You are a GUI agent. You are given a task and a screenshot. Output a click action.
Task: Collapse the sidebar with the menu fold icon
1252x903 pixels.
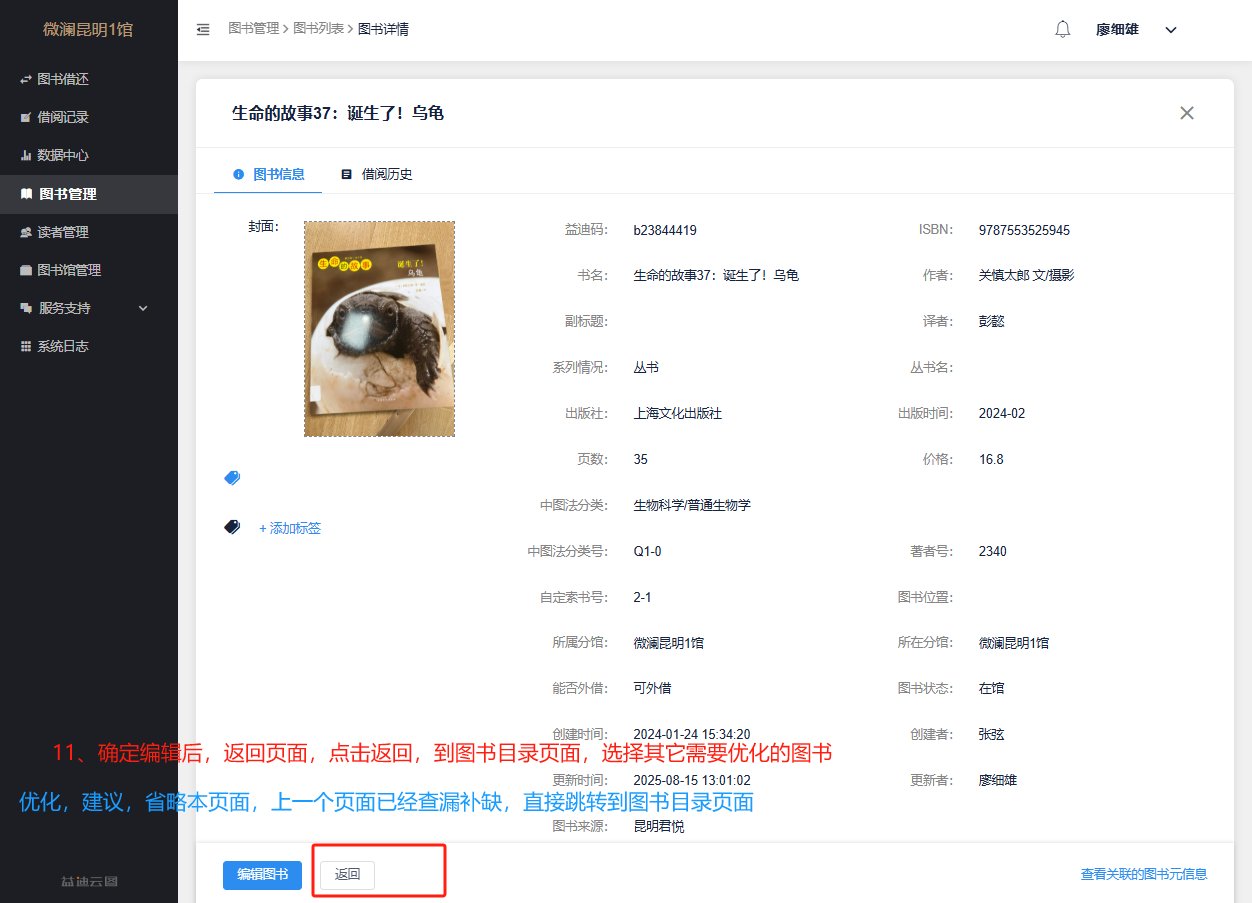(x=203, y=30)
